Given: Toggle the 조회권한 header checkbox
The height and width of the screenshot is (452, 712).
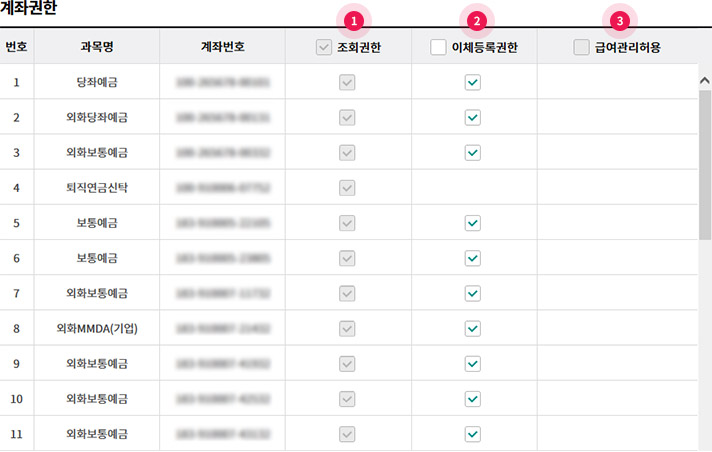Looking at the screenshot, I should coord(323,46).
